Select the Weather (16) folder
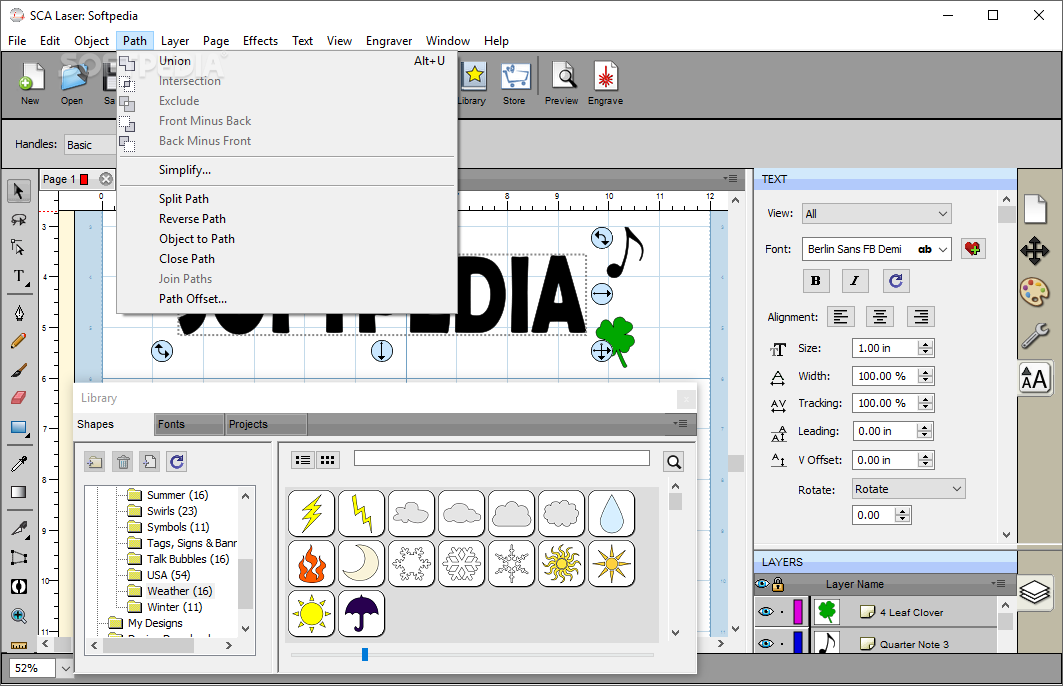Image resolution: width=1063 pixels, height=686 pixels. coord(179,591)
